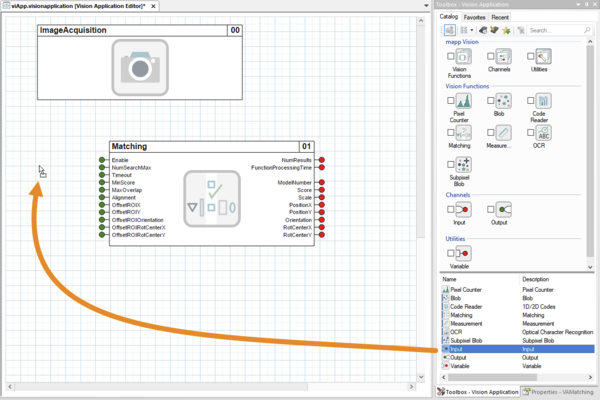Click the red NumResults output pin

(322, 160)
